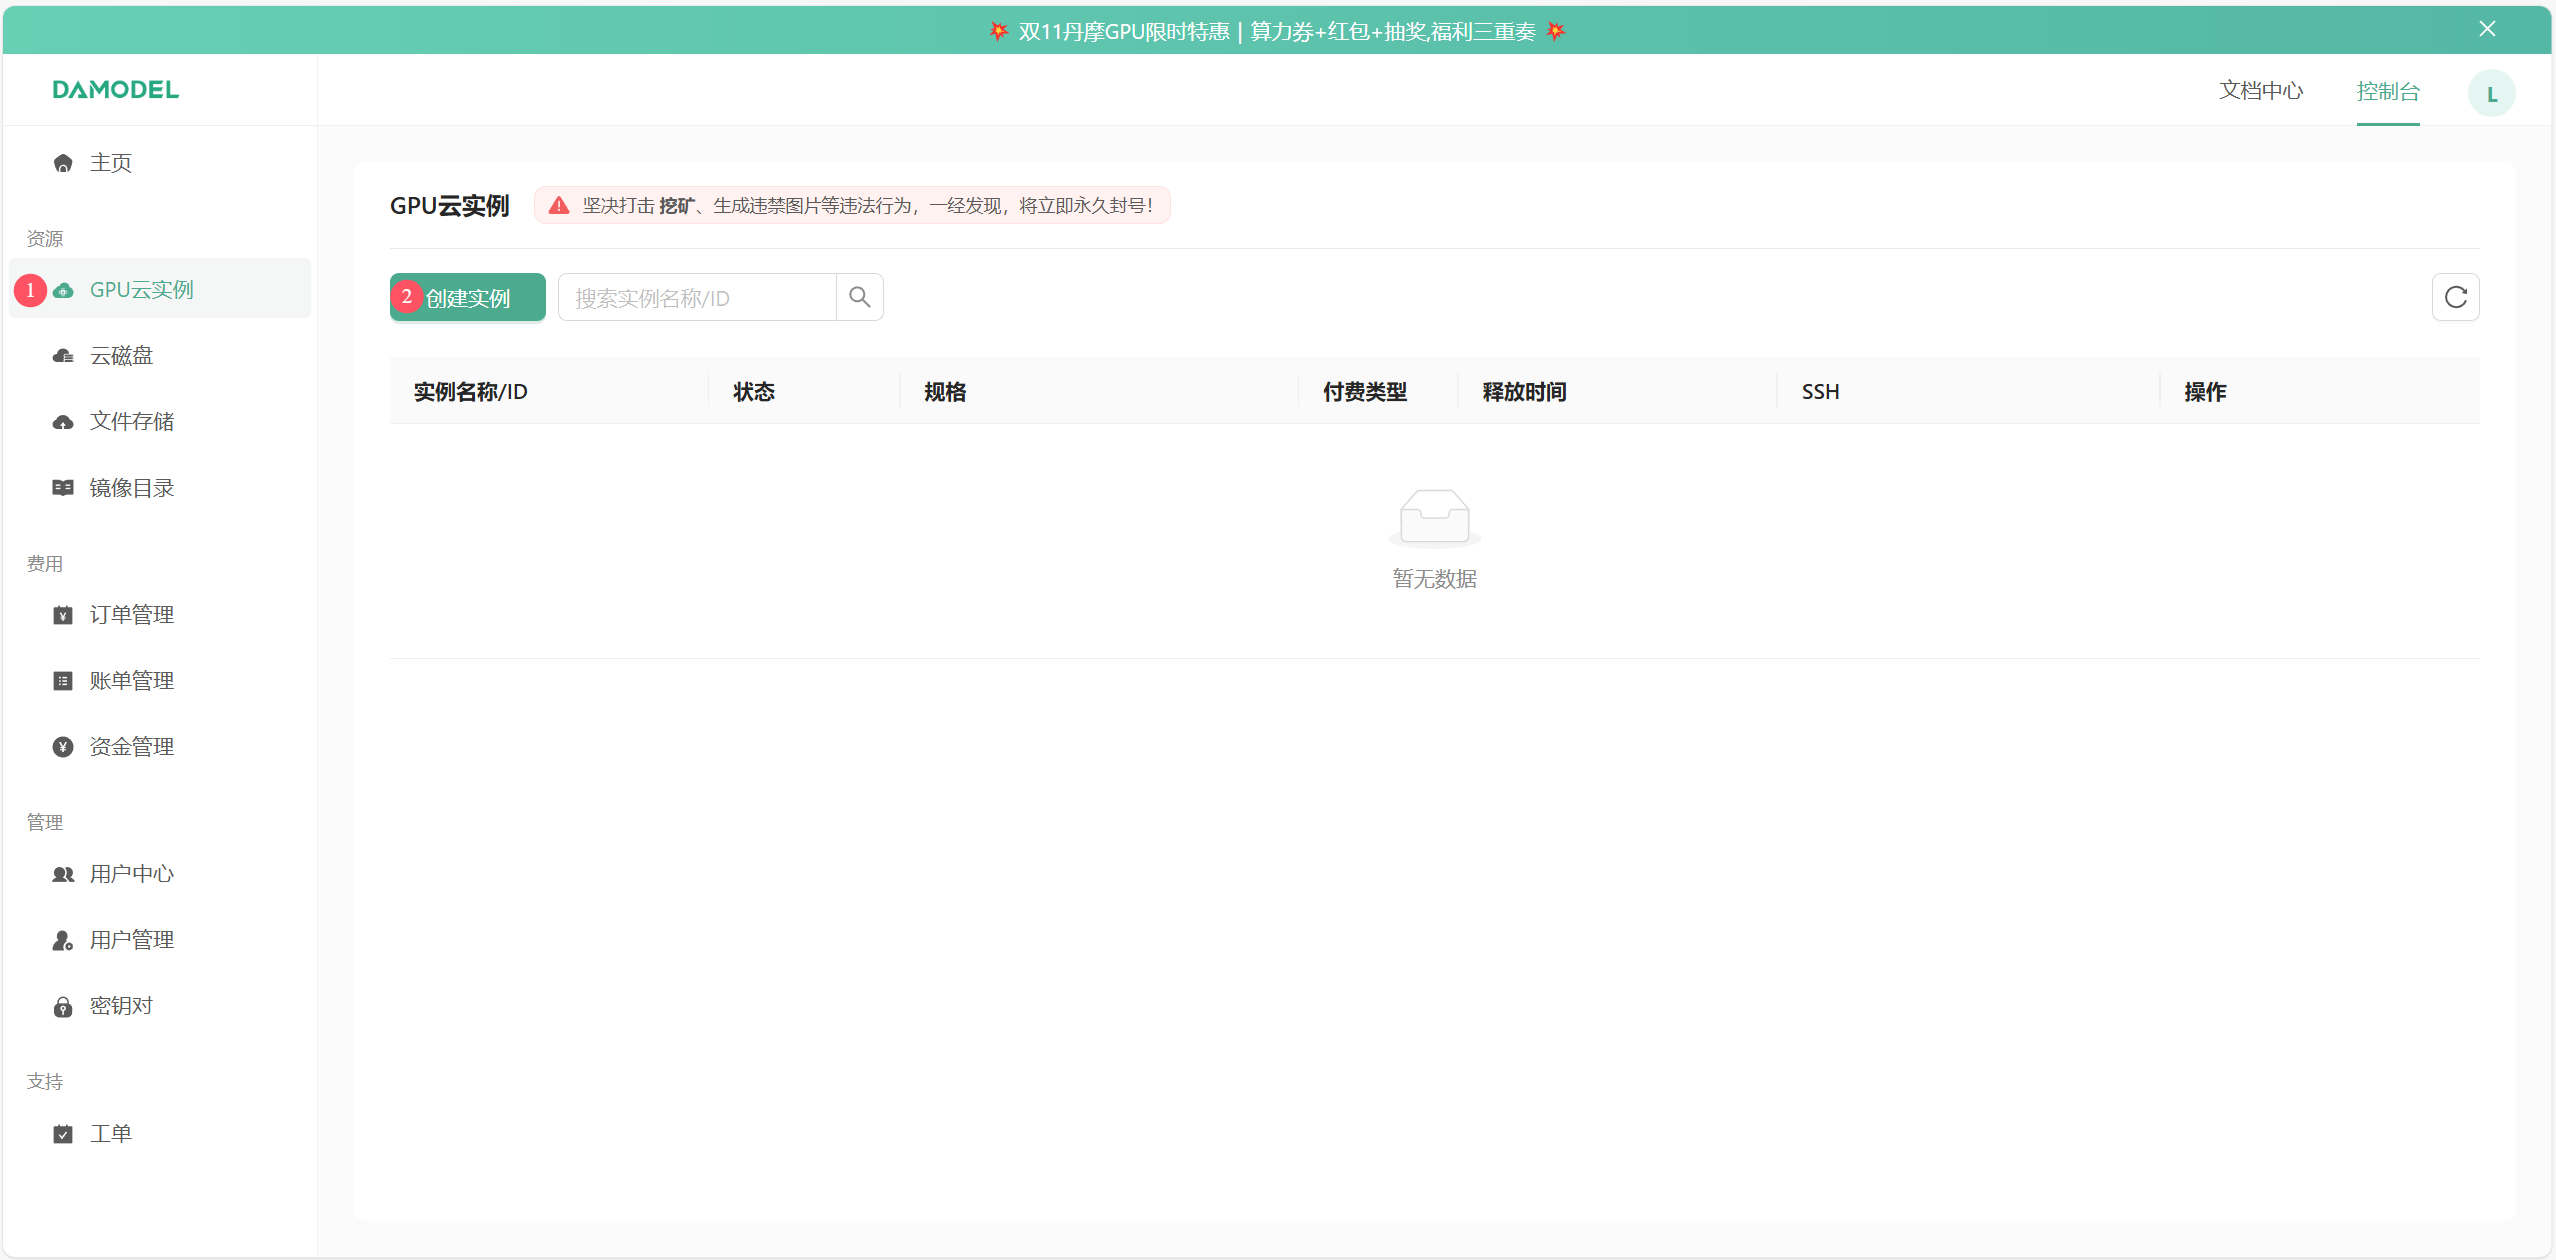
Task: Click the 状态 column header
Action: pyautogui.click(x=754, y=392)
